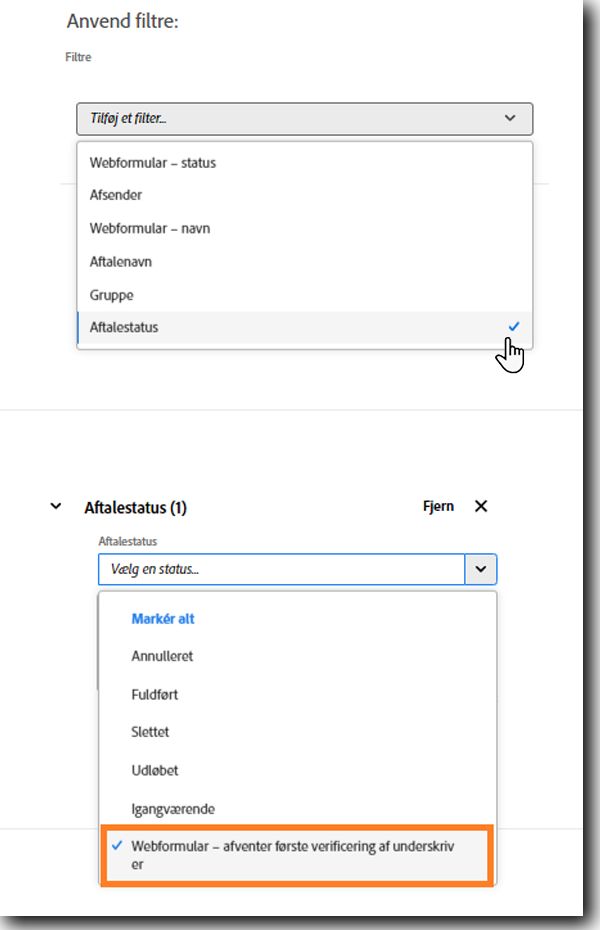The height and width of the screenshot is (930, 600).
Task: Select the Slettet status option
Action: tap(297, 732)
